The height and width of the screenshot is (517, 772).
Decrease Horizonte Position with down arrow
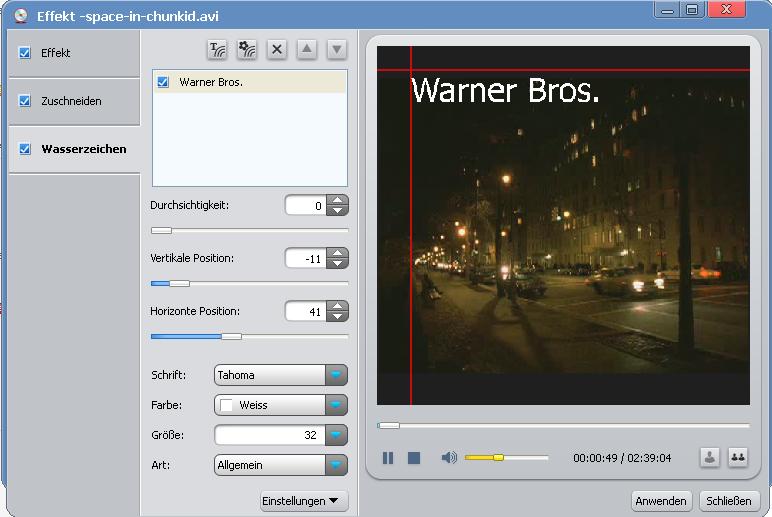click(x=337, y=317)
